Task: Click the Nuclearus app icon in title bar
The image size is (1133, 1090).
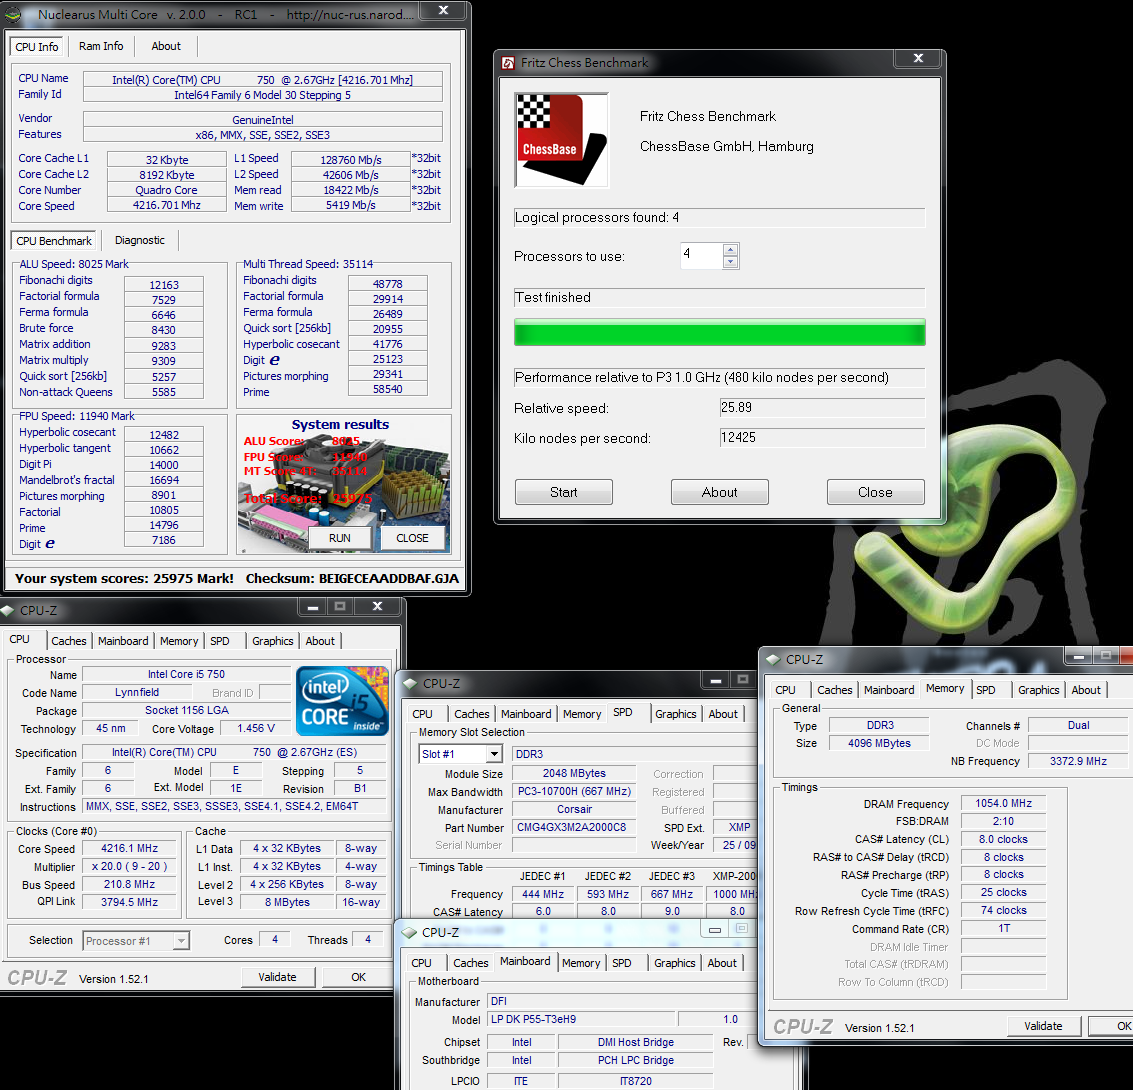Action: tap(13, 14)
